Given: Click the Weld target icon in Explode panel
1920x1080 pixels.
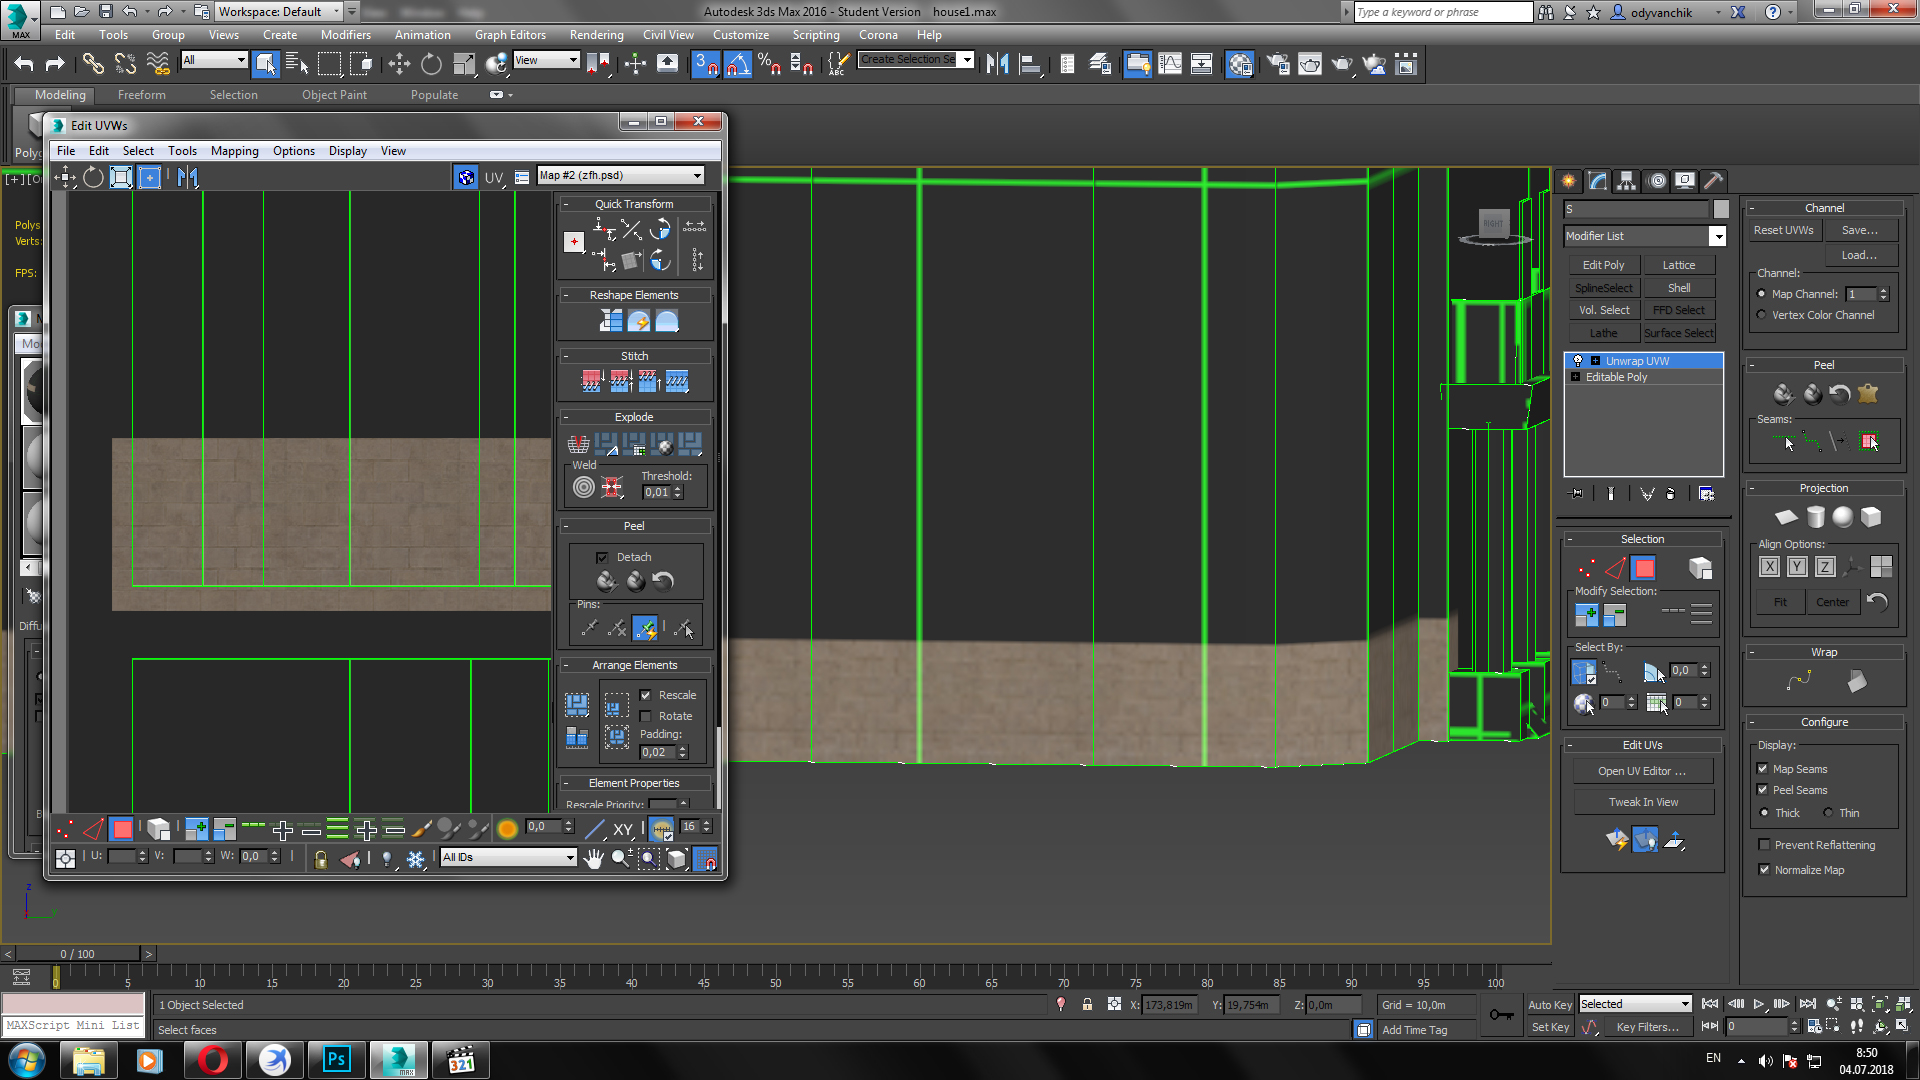Looking at the screenshot, I should (584, 488).
